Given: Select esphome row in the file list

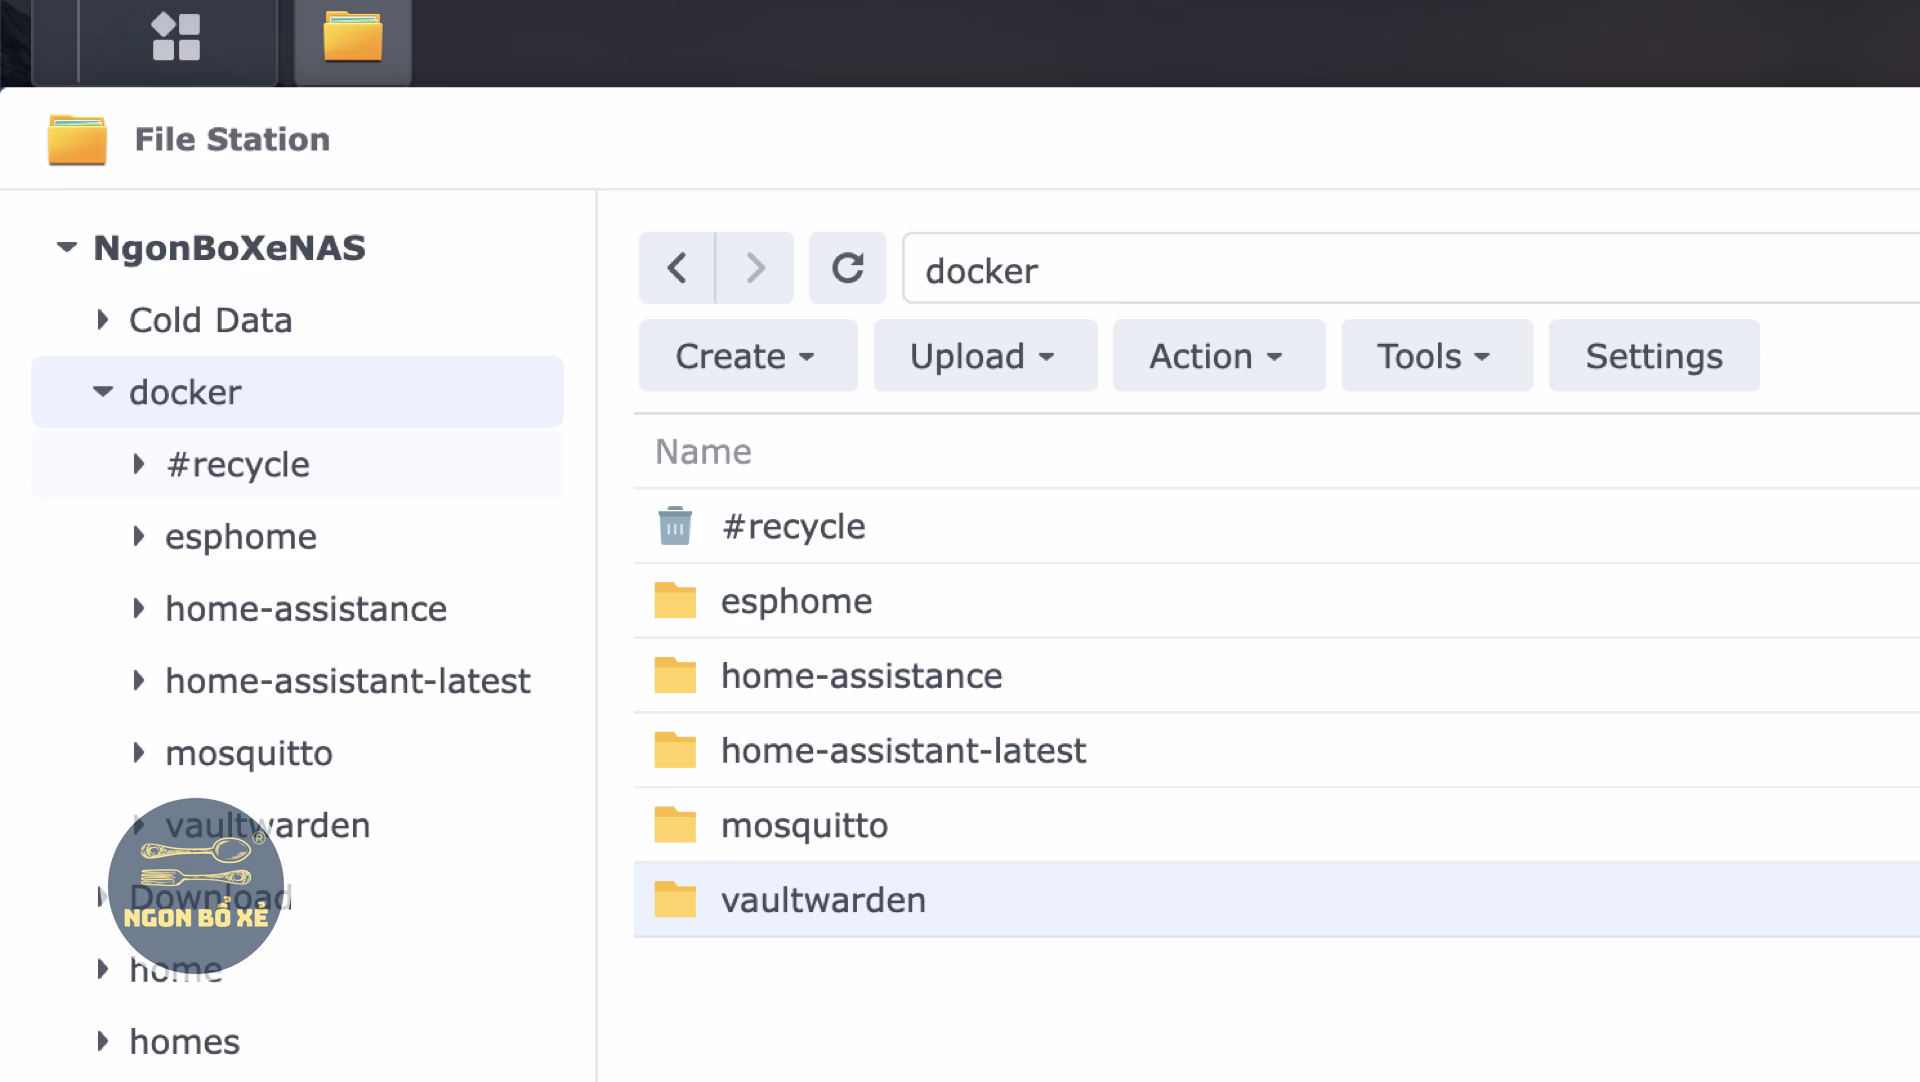Looking at the screenshot, I should pos(1277,601).
